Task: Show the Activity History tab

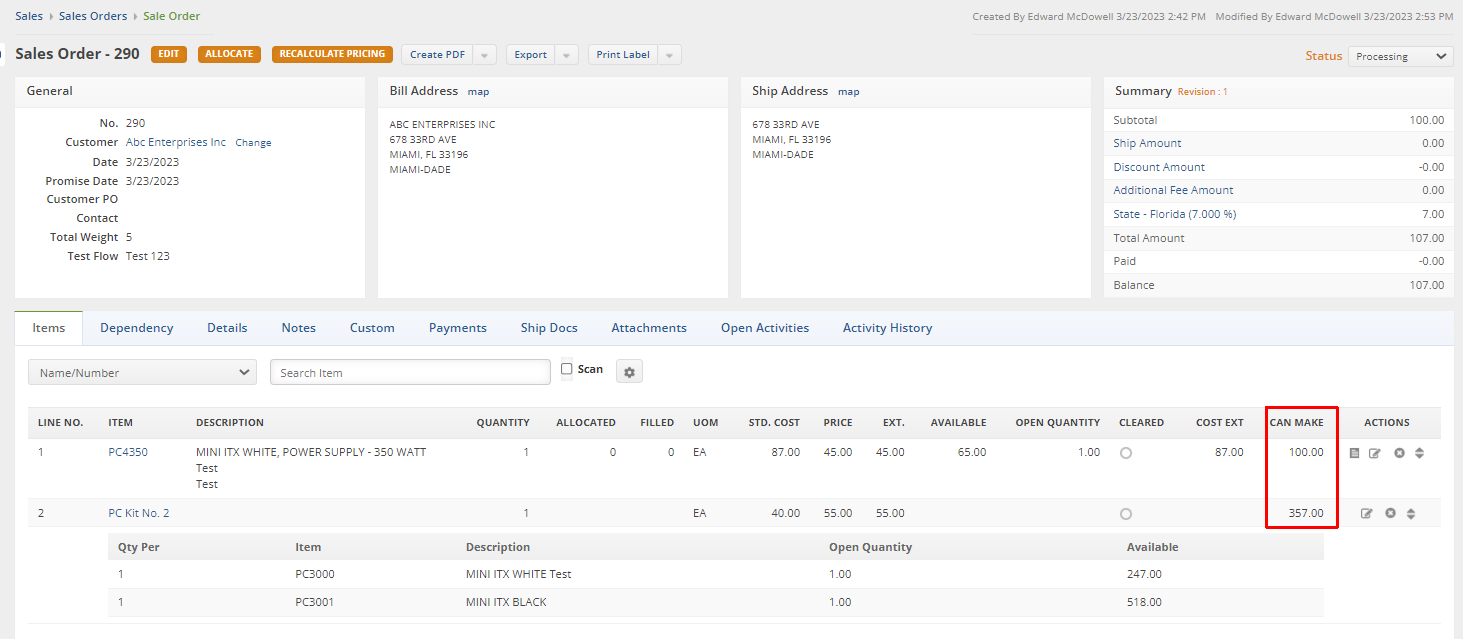Action: tap(887, 328)
